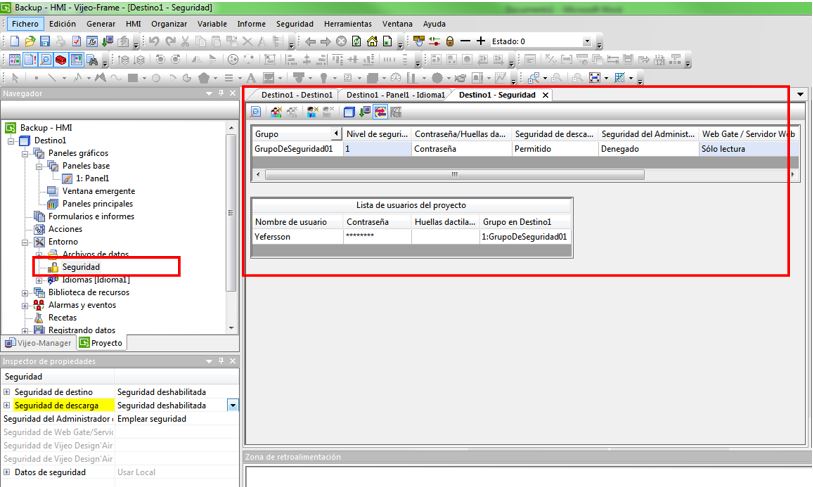813x487 pixels.
Task: Click the add user group icon in Seguridad toolbar
Action: [276, 112]
